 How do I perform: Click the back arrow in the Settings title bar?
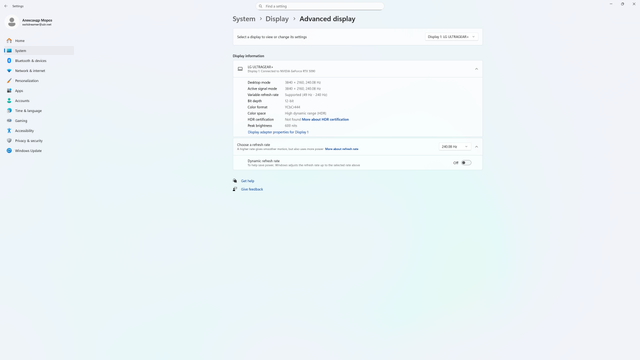[x=6, y=6]
